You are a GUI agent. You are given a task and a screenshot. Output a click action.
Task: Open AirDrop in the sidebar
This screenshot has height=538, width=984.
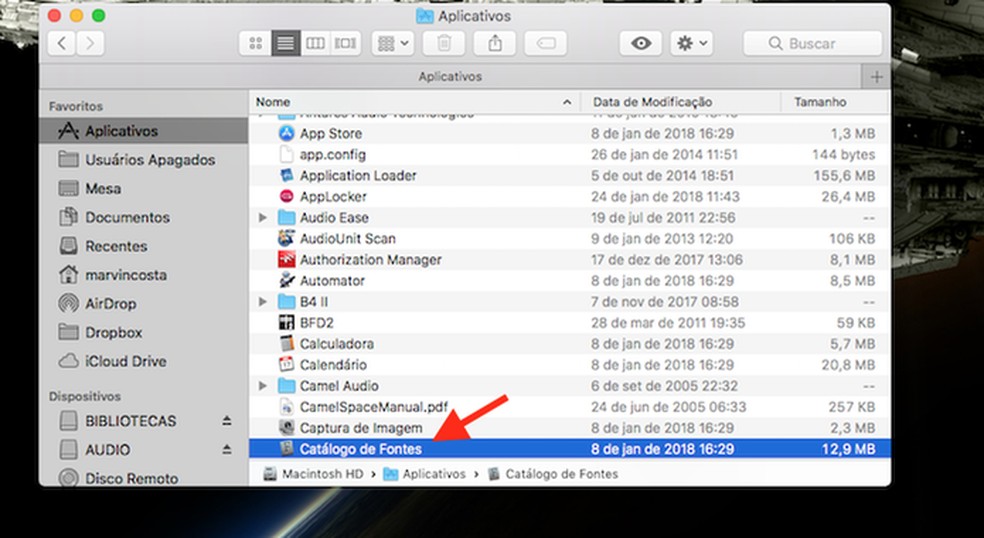coord(143,304)
